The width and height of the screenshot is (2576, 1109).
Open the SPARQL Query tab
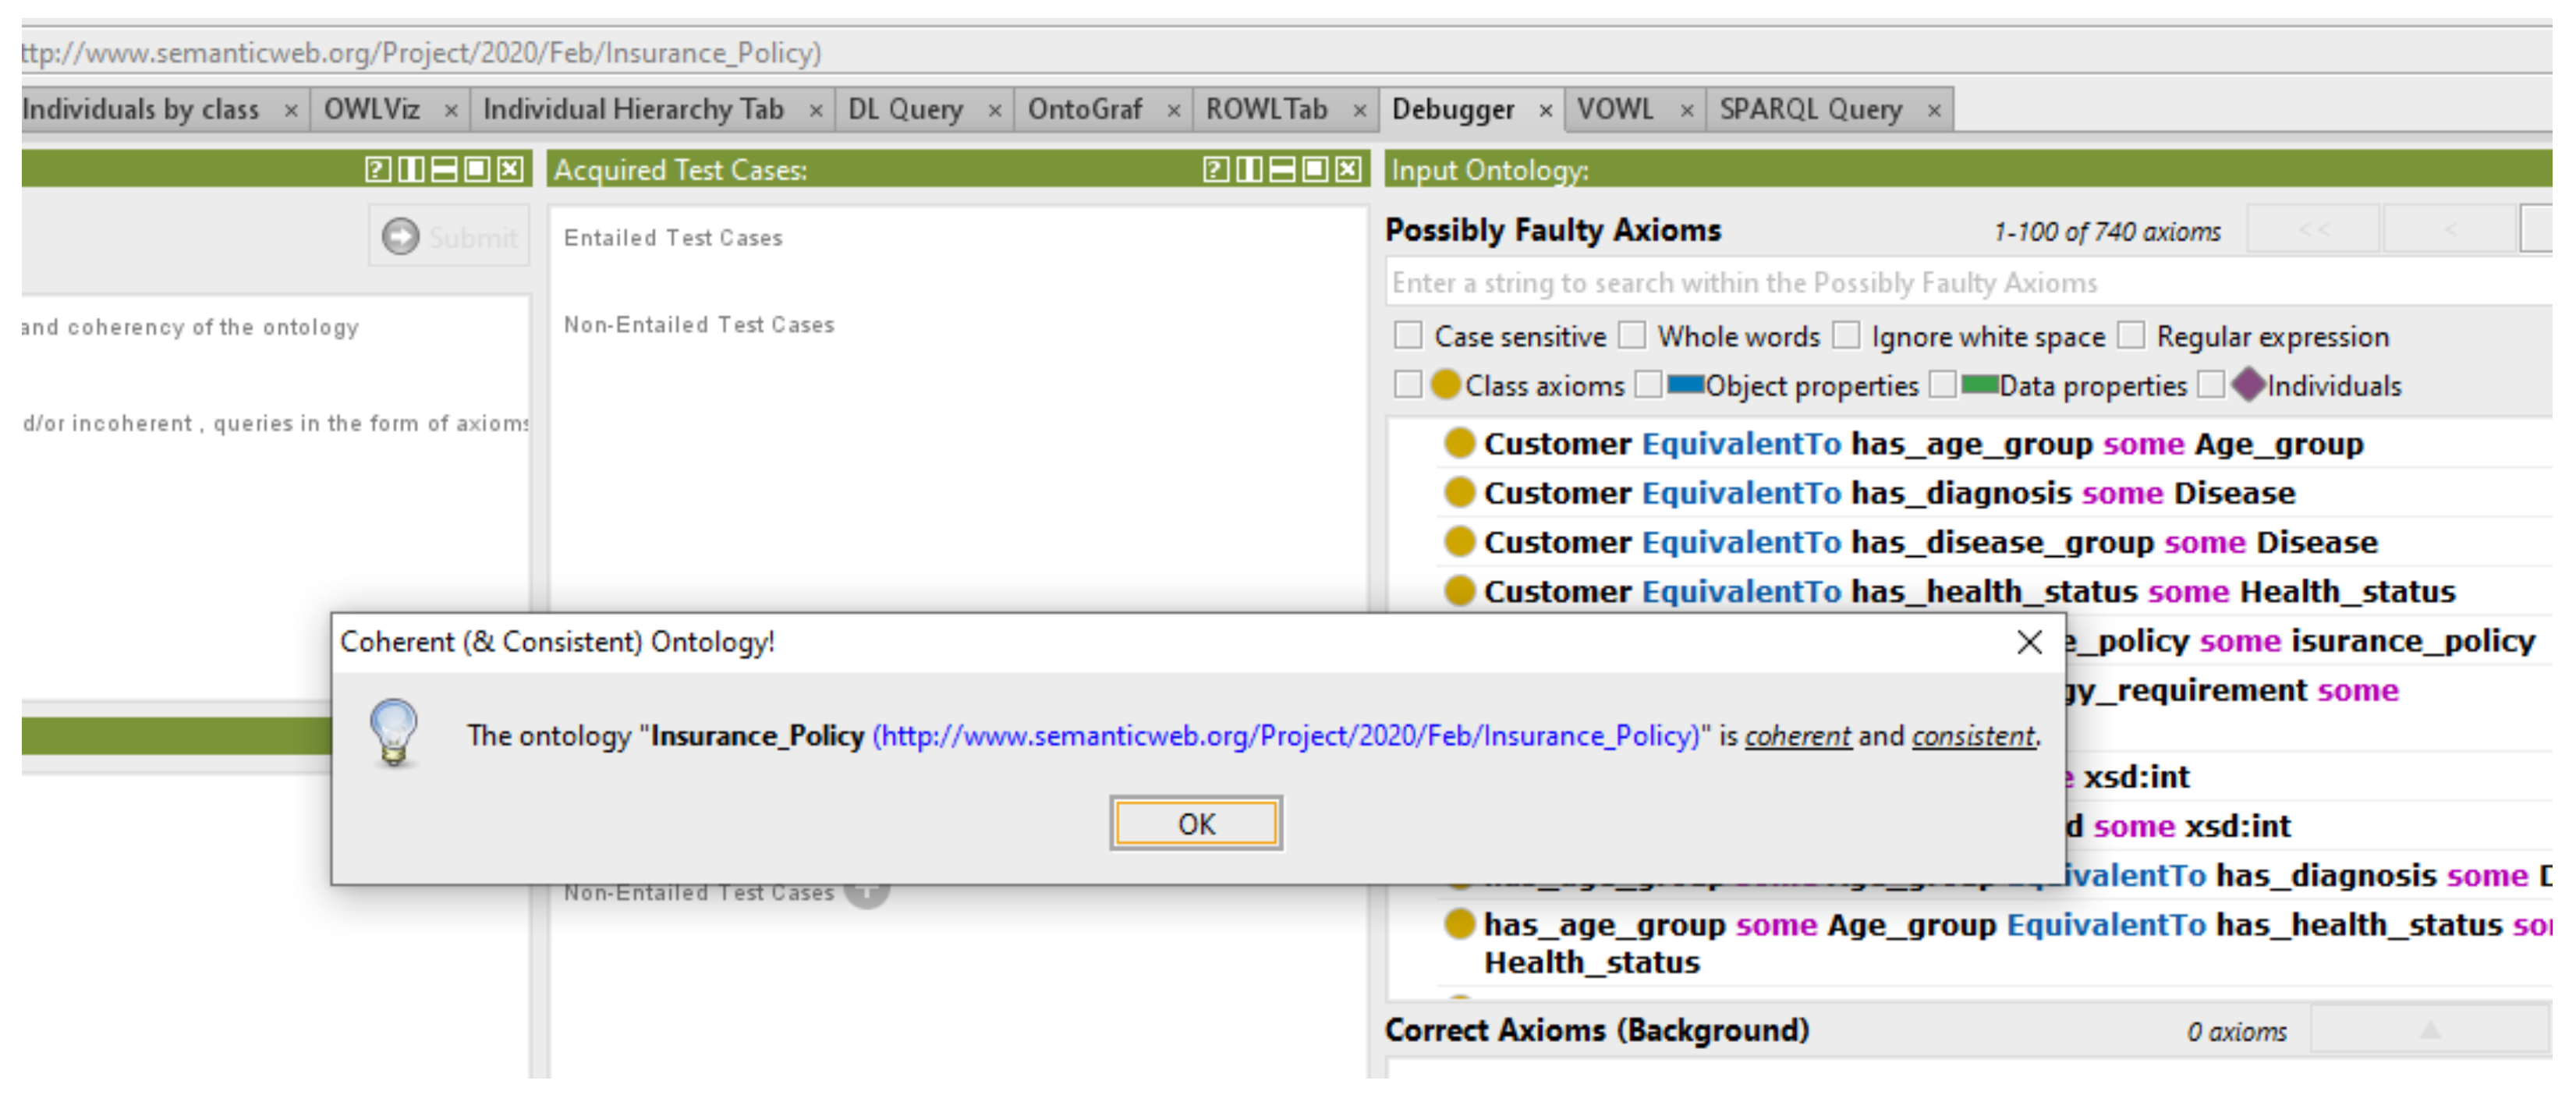tap(1810, 109)
